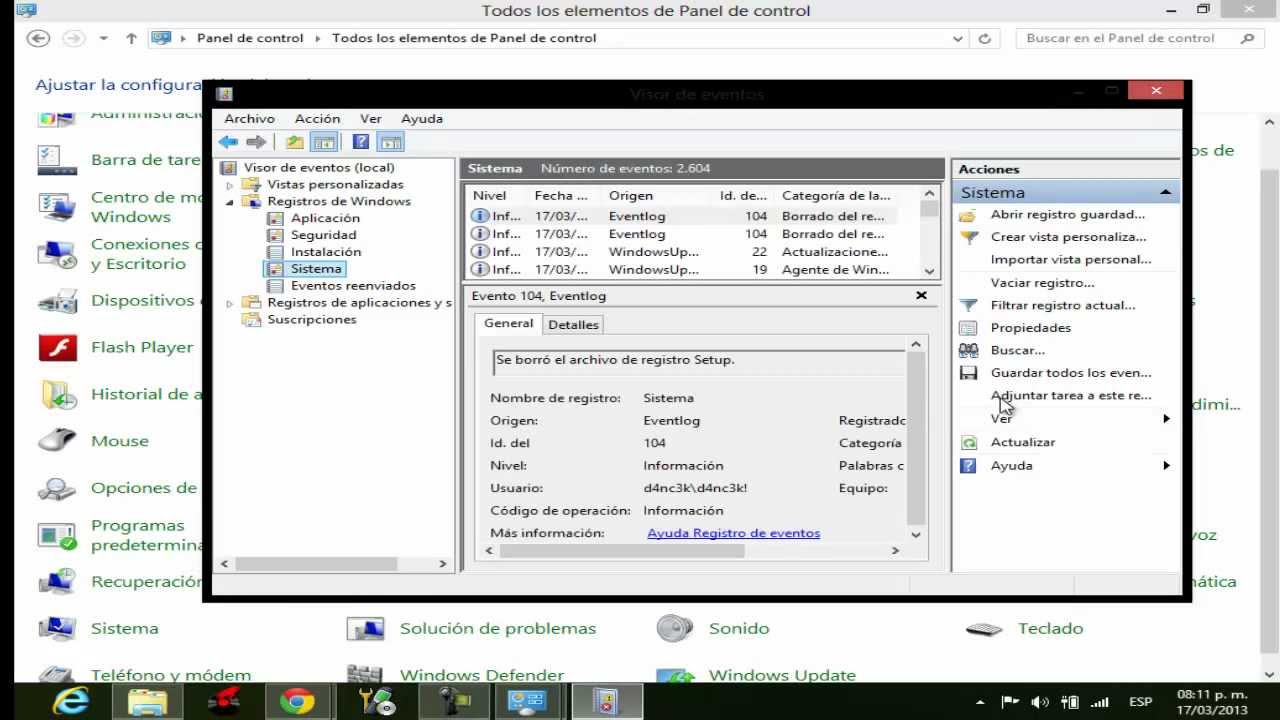Click the refresh button beside the address bar
This screenshot has width=1280, height=720.
pyautogui.click(x=984, y=38)
